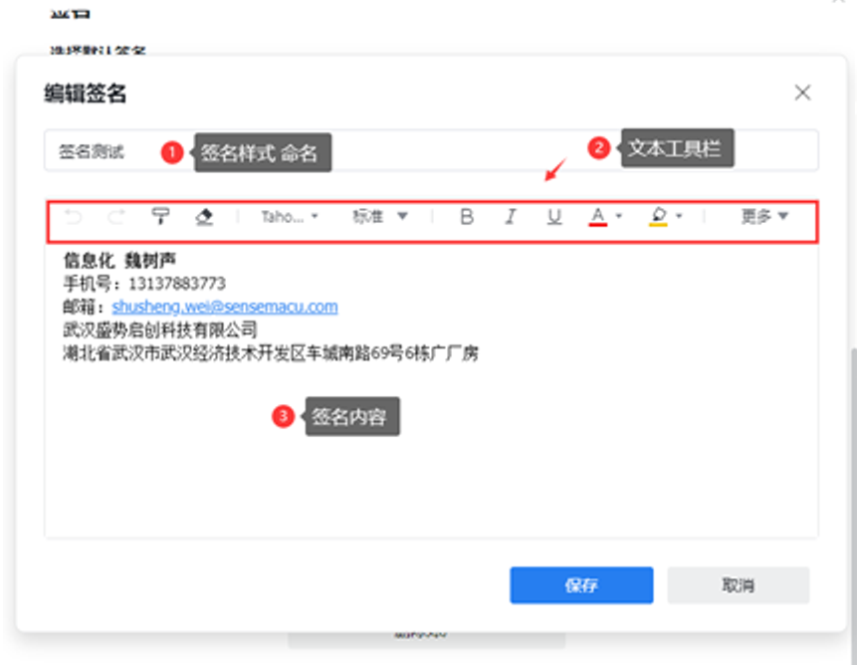Image resolution: width=857 pixels, height=665 pixels.
Task: Apply the red font color A icon
Action: 598,217
